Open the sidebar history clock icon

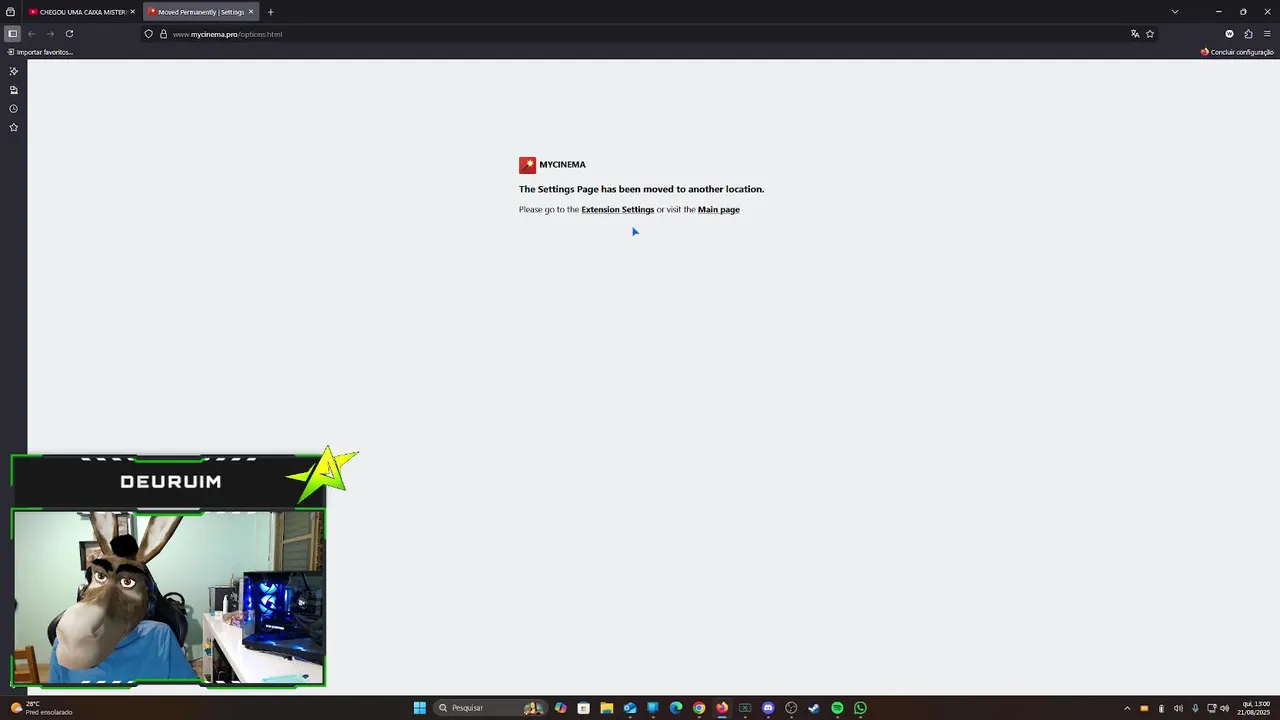(x=13, y=109)
